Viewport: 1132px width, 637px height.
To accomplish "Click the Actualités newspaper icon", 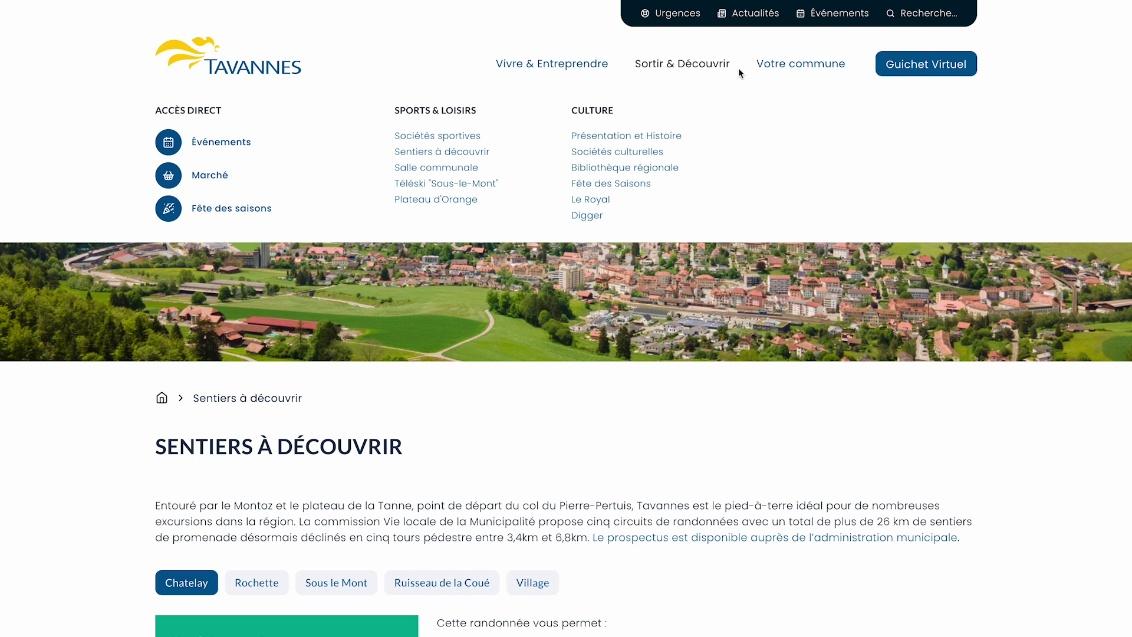I will coord(722,14).
